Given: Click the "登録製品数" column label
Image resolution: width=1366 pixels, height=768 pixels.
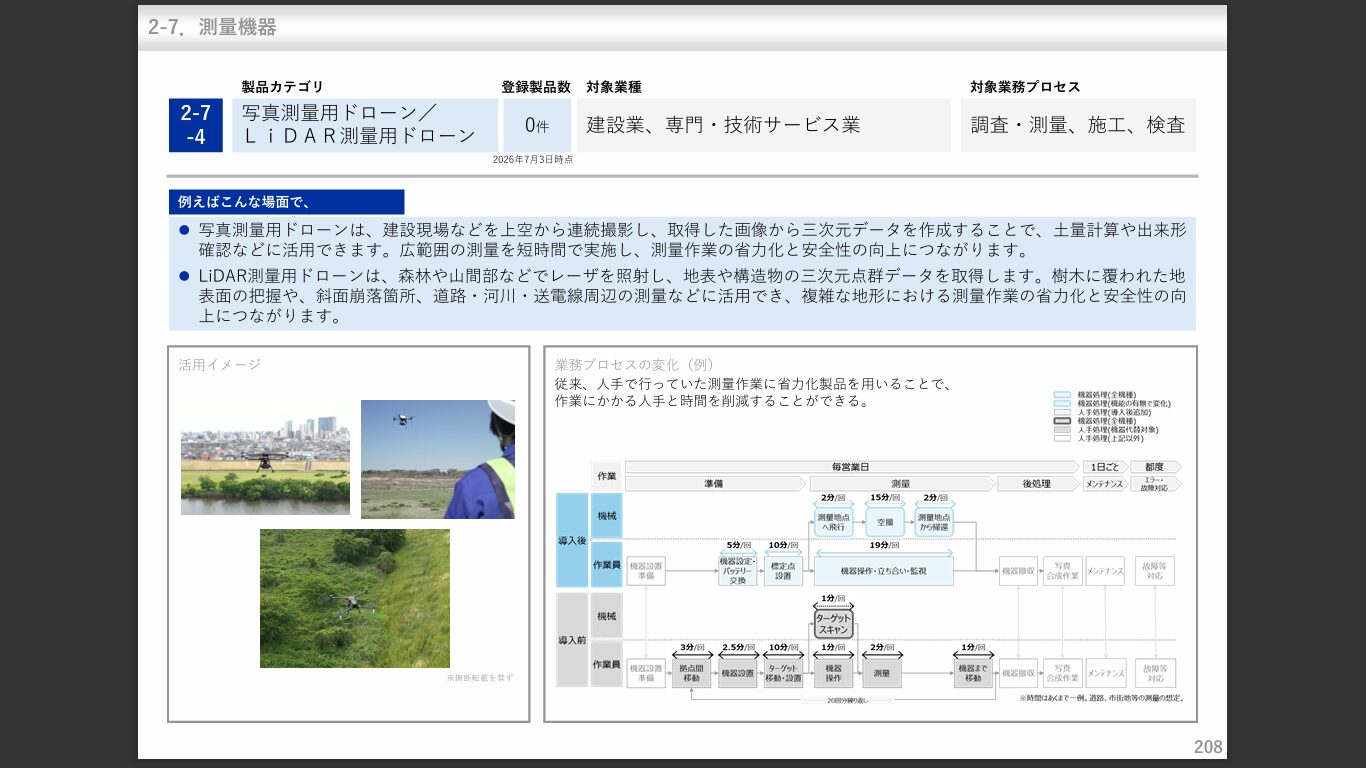Looking at the screenshot, I should (536, 87).
